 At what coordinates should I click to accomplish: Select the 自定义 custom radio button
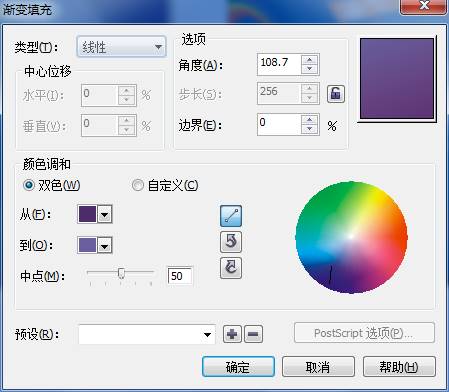pos(138,185)
